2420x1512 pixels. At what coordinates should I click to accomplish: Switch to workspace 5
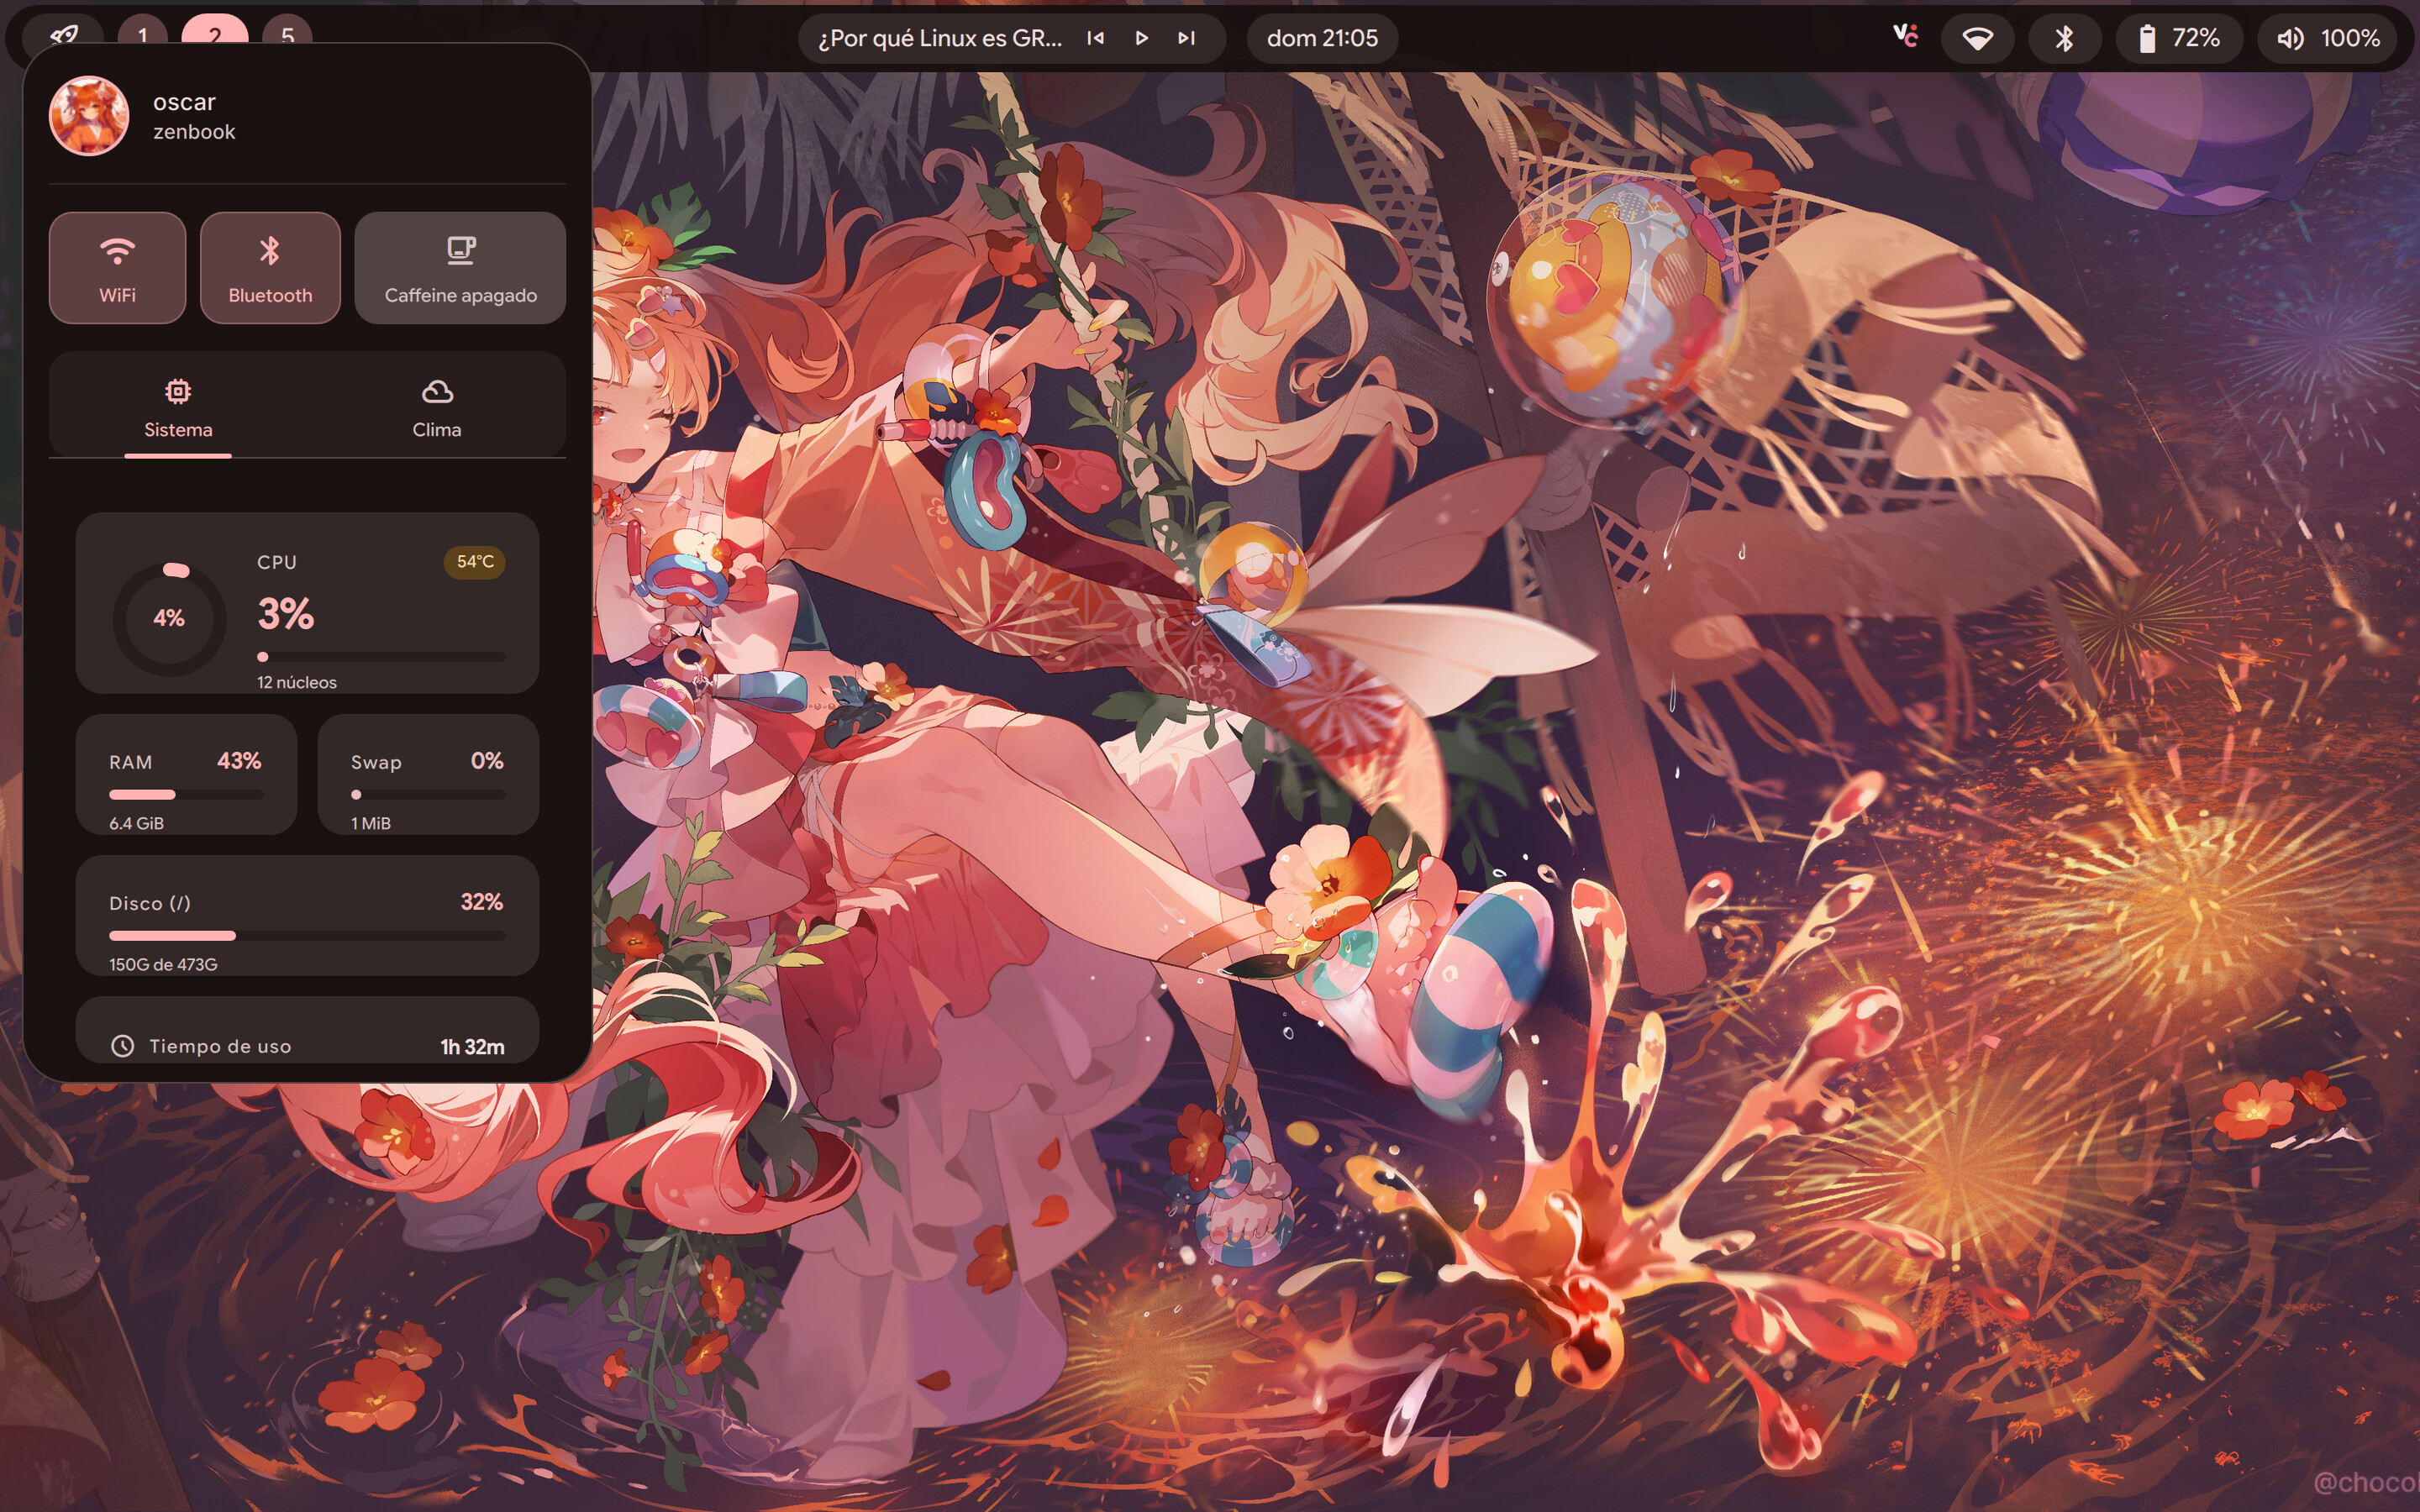287,36
